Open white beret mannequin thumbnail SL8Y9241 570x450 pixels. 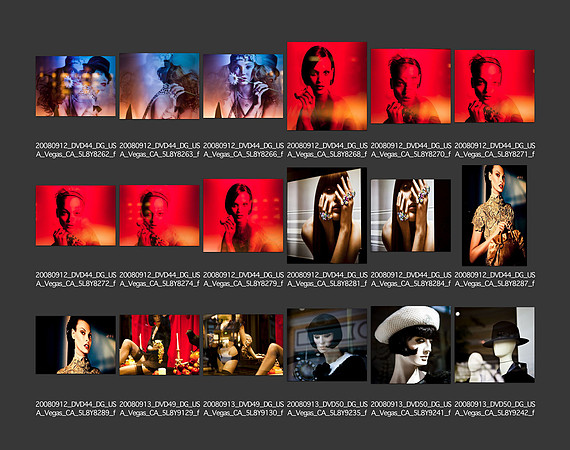coord(410,345)
